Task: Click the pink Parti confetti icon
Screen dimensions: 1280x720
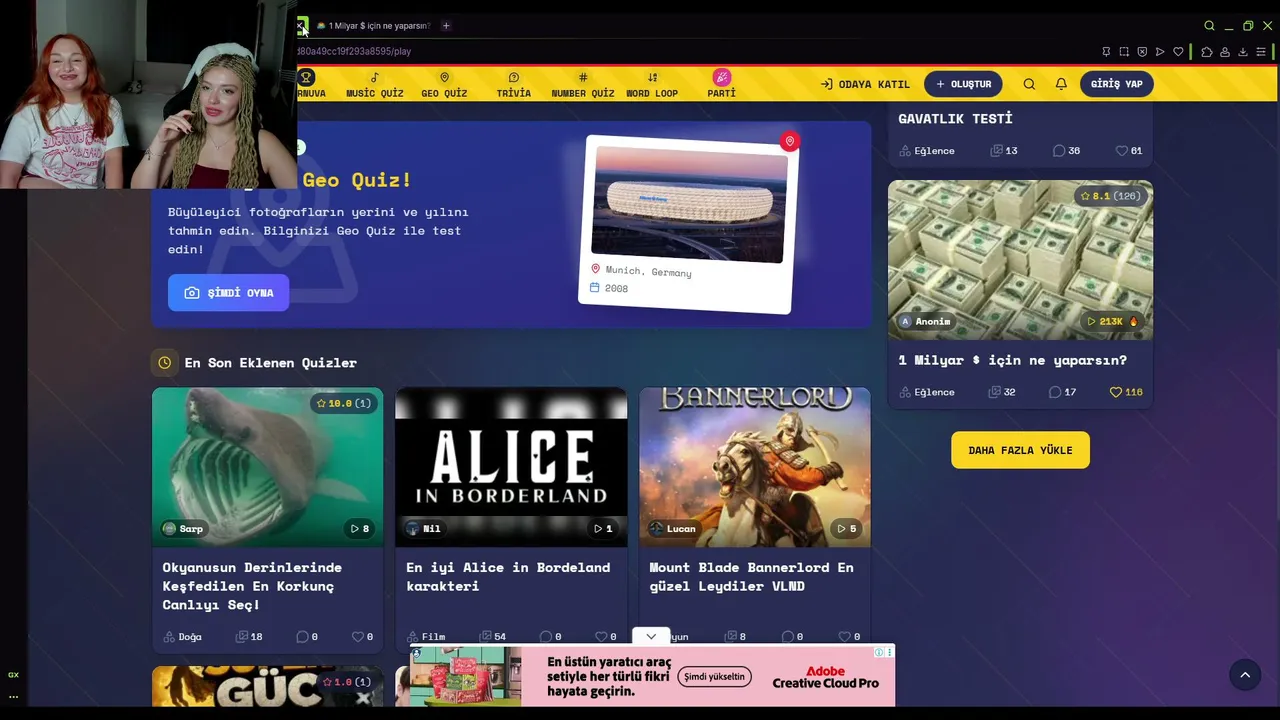Action: pyautogui.click(x=722, y=77)
